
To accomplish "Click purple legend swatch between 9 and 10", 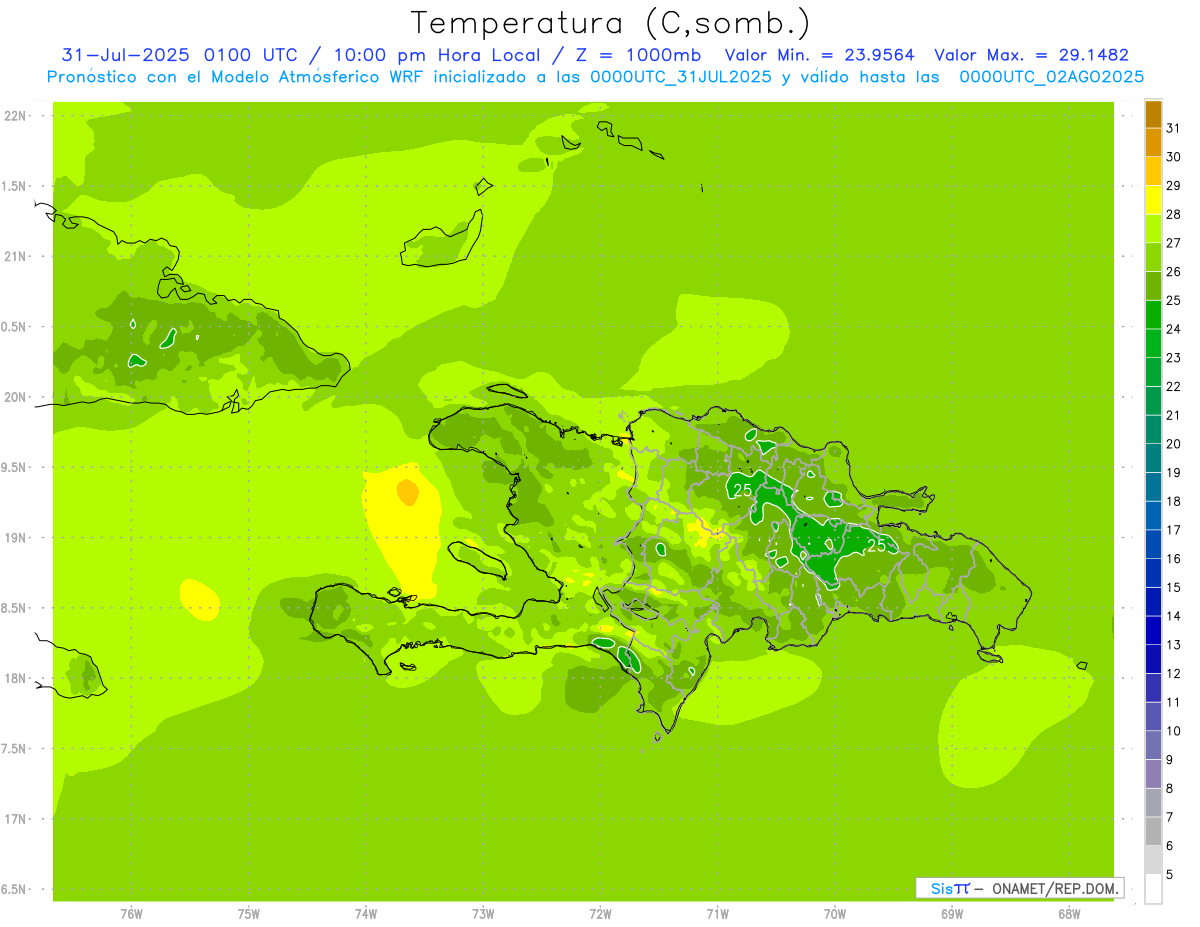I will point(1153,745).
